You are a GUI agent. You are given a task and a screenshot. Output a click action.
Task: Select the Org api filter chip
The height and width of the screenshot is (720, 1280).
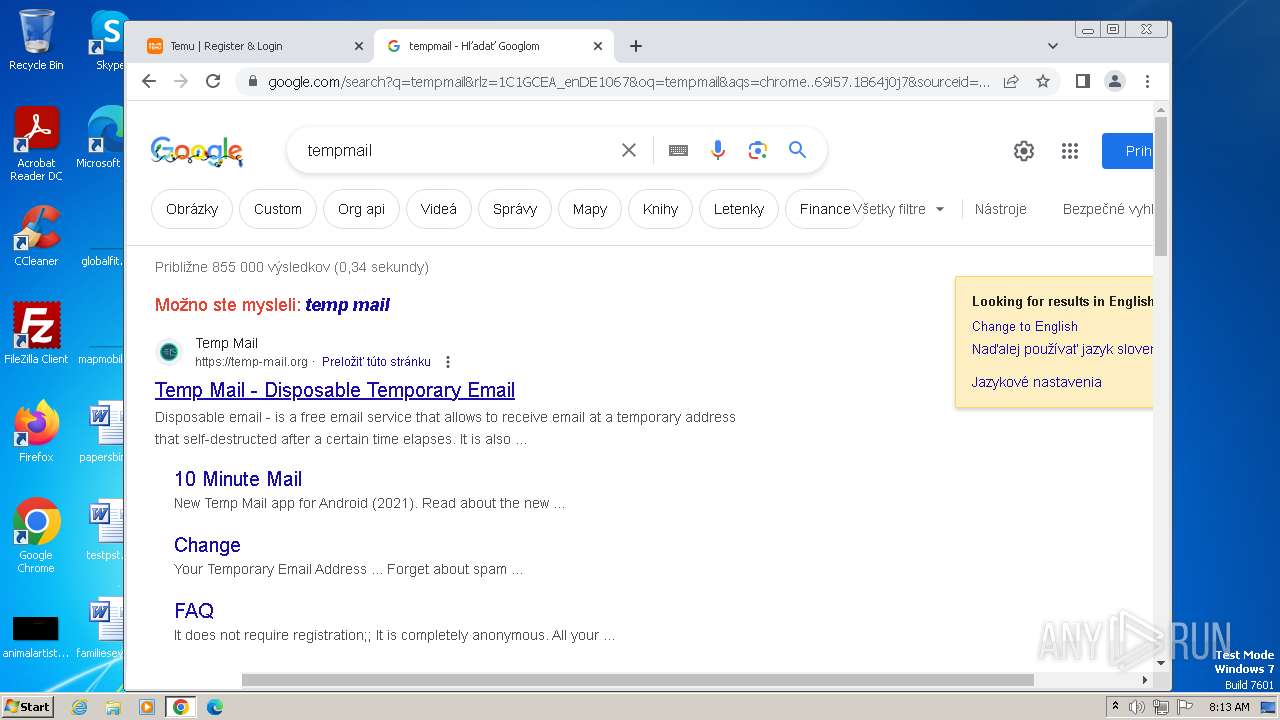(361, 209)
